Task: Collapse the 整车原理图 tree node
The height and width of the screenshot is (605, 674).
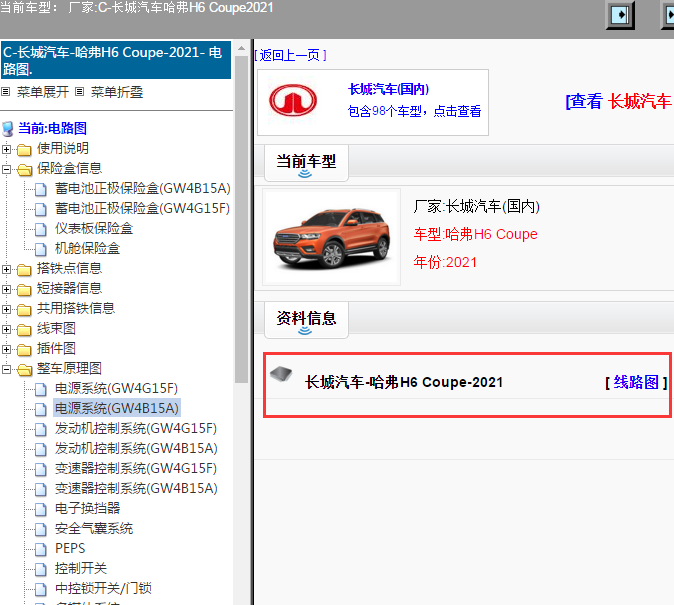Action: pos(6,369)
